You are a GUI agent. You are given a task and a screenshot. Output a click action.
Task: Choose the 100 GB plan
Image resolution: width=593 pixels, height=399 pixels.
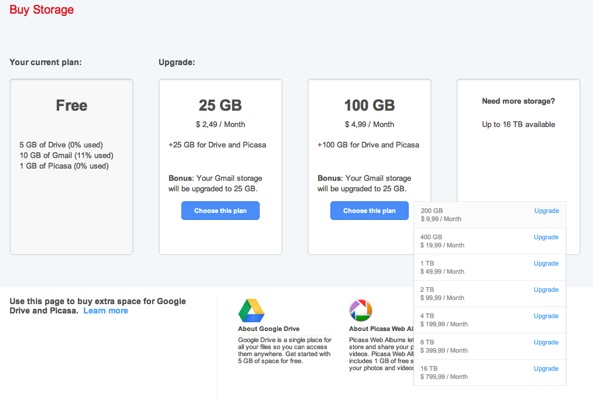pos(369,211)
